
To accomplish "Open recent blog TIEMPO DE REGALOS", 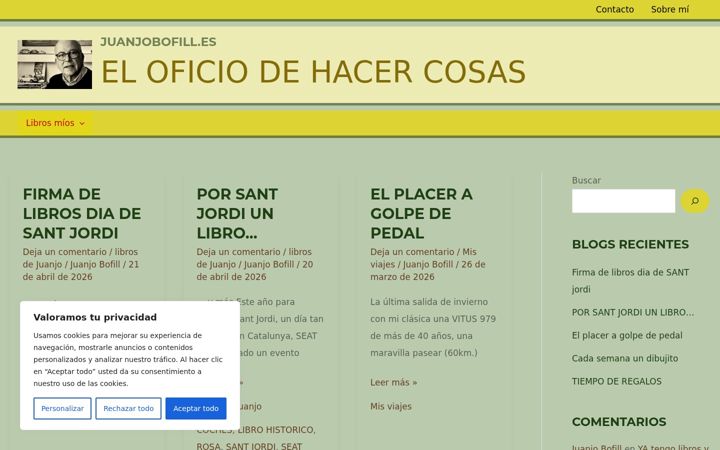I will (617, 381).
